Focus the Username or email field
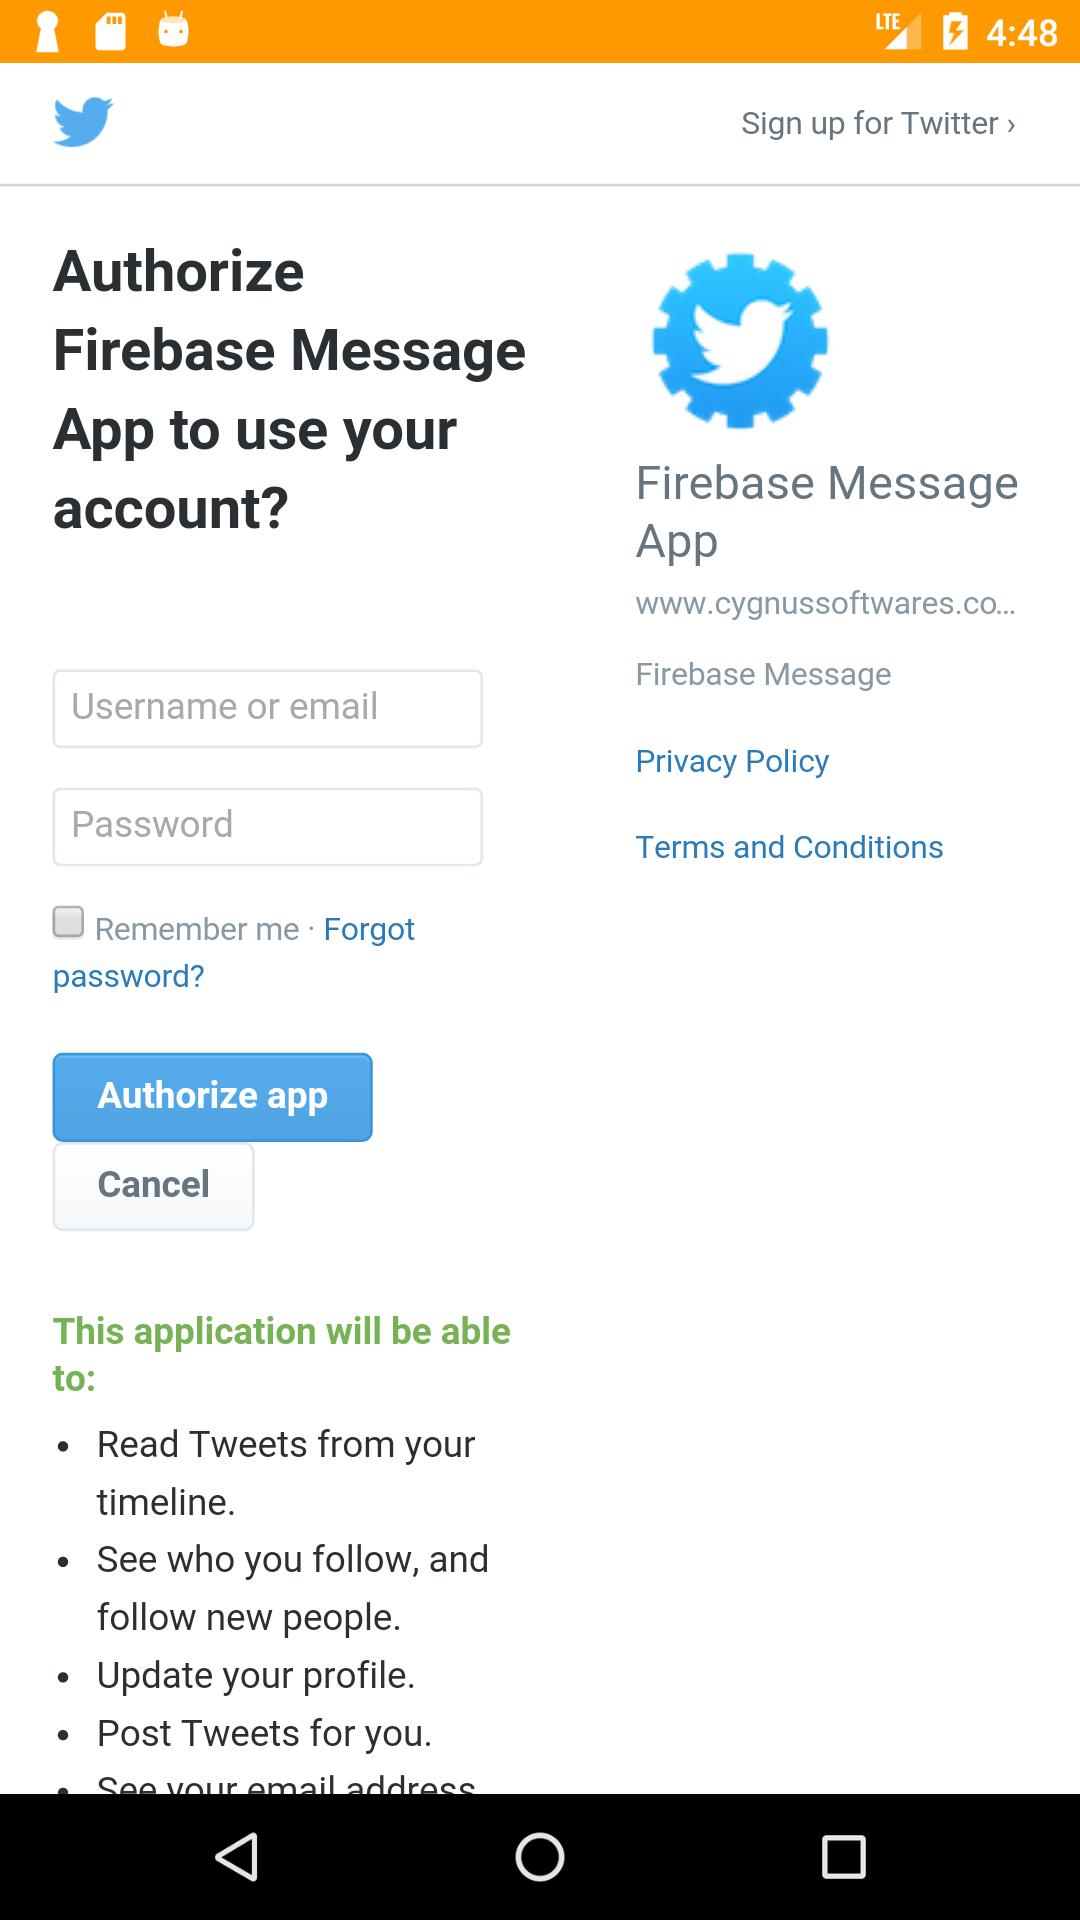Screen dimensions: 1080x1920 click(x=268, y=708)
